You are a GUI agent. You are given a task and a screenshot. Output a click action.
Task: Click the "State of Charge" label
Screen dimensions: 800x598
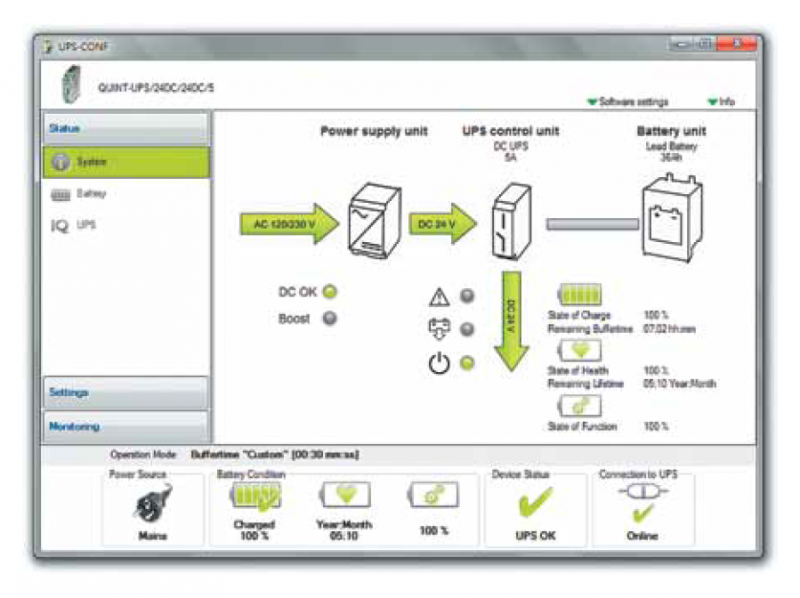[579, 315]
